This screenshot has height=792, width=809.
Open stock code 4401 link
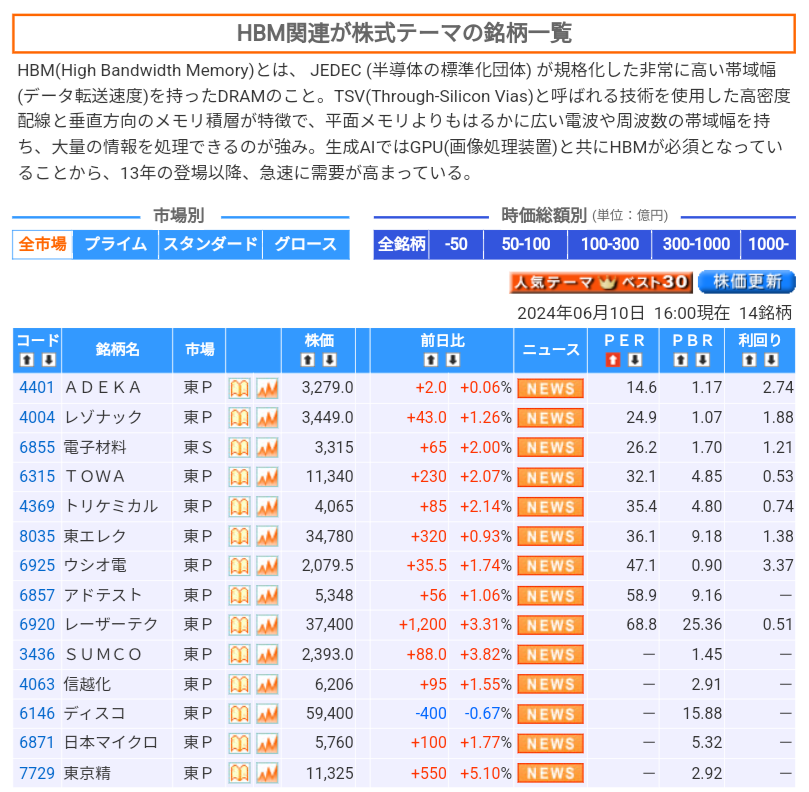[x=37, y=388]
